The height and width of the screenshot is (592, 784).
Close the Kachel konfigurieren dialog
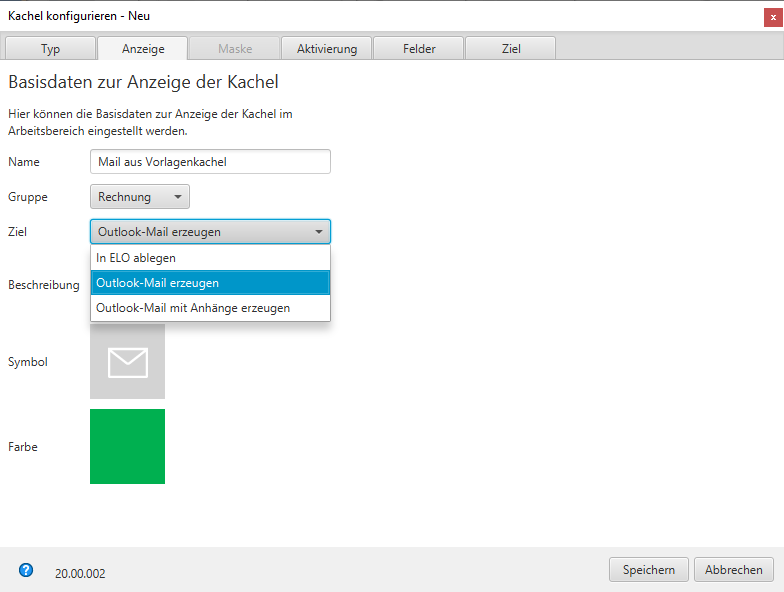tap(773, 16)
